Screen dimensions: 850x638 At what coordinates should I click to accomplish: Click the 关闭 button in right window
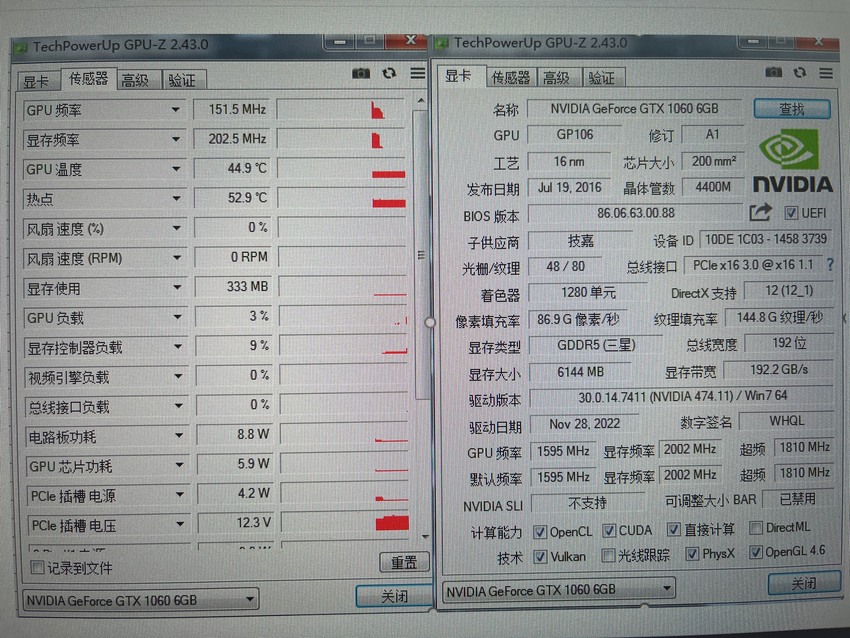[x=804, y=583]
